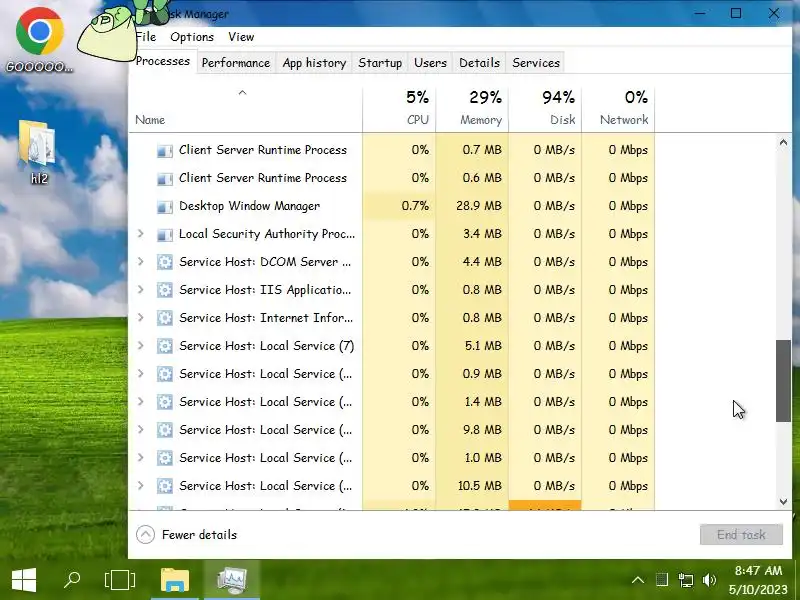
Task: Maximize the Task Manager window
Action: coord(736,13)
